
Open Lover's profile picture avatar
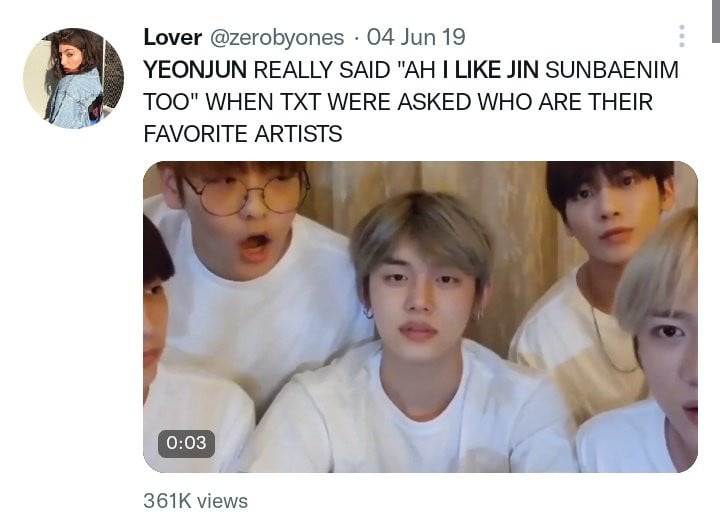pyautogui.click(x=73, y=78)
